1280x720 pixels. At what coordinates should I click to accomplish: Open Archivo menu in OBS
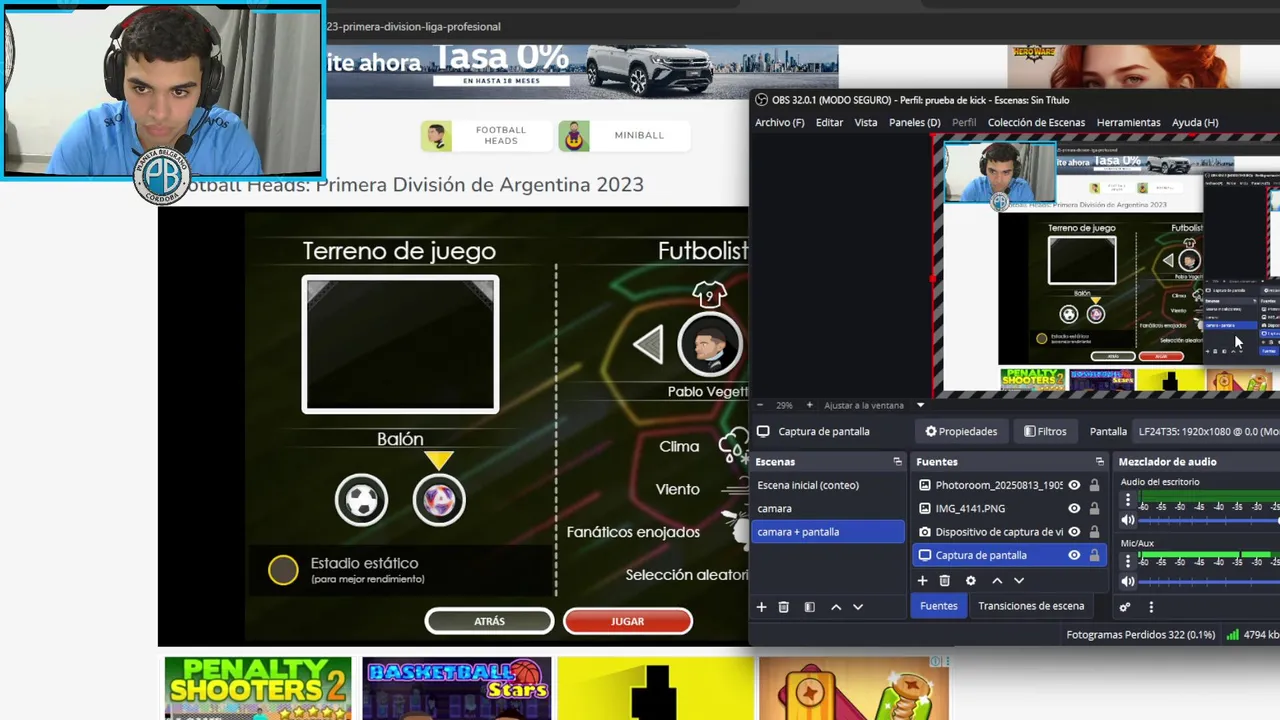pos(779,122)
